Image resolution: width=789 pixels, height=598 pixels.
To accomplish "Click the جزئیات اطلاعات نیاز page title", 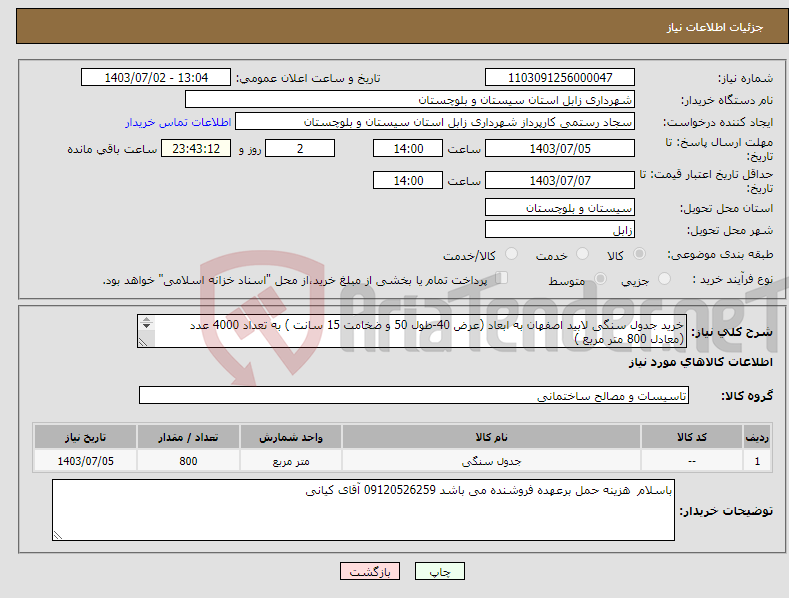I will (715, 27).
